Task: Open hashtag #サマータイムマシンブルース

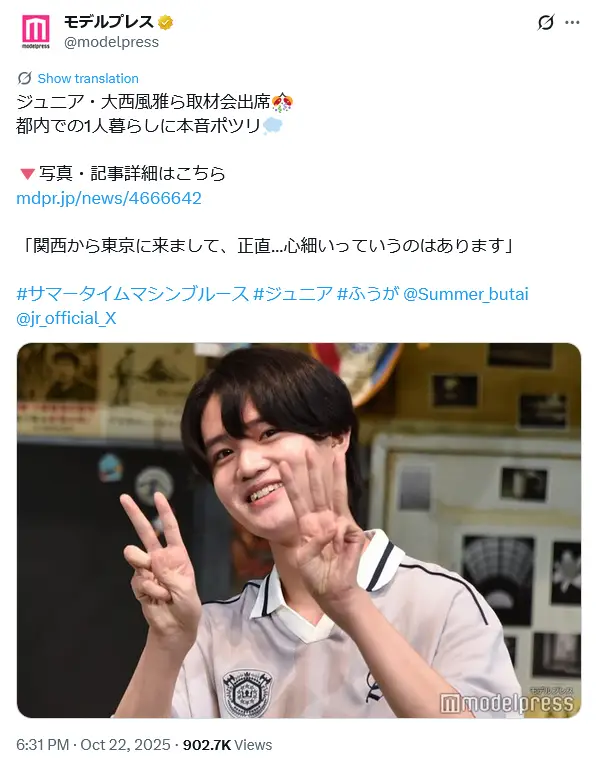Action: click(133, 294)
